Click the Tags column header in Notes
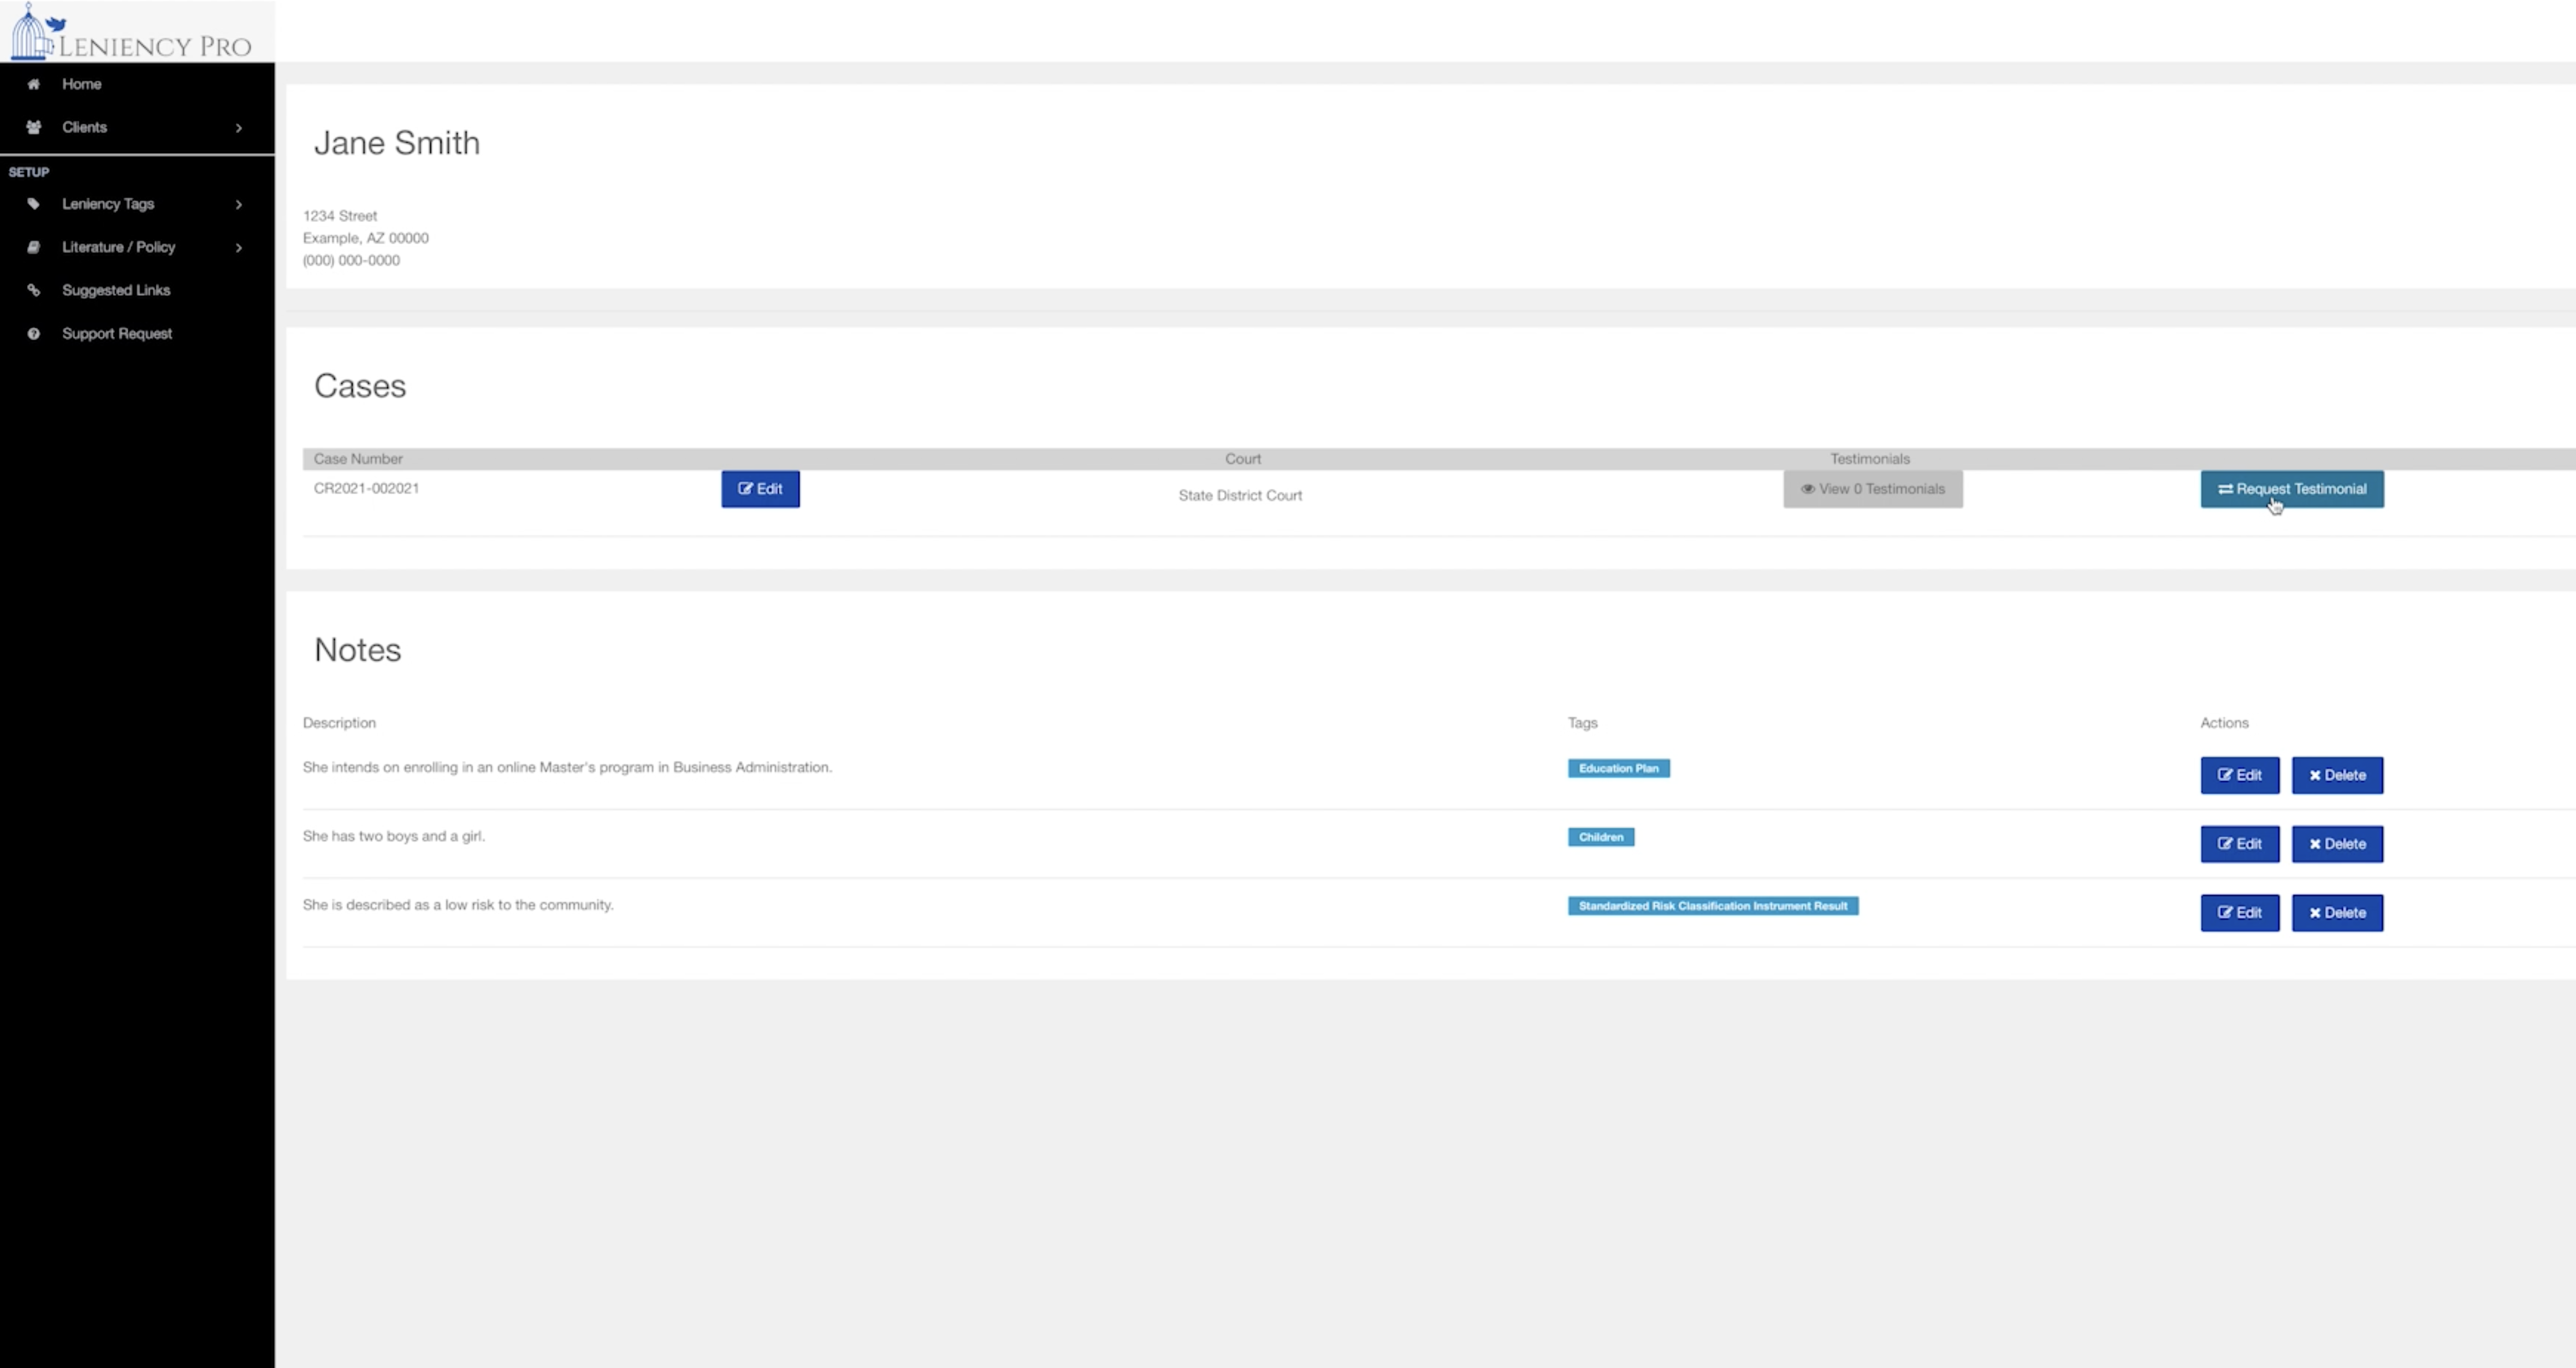This screenshot has height=1368, width=2576. [x=1582, y=723]
